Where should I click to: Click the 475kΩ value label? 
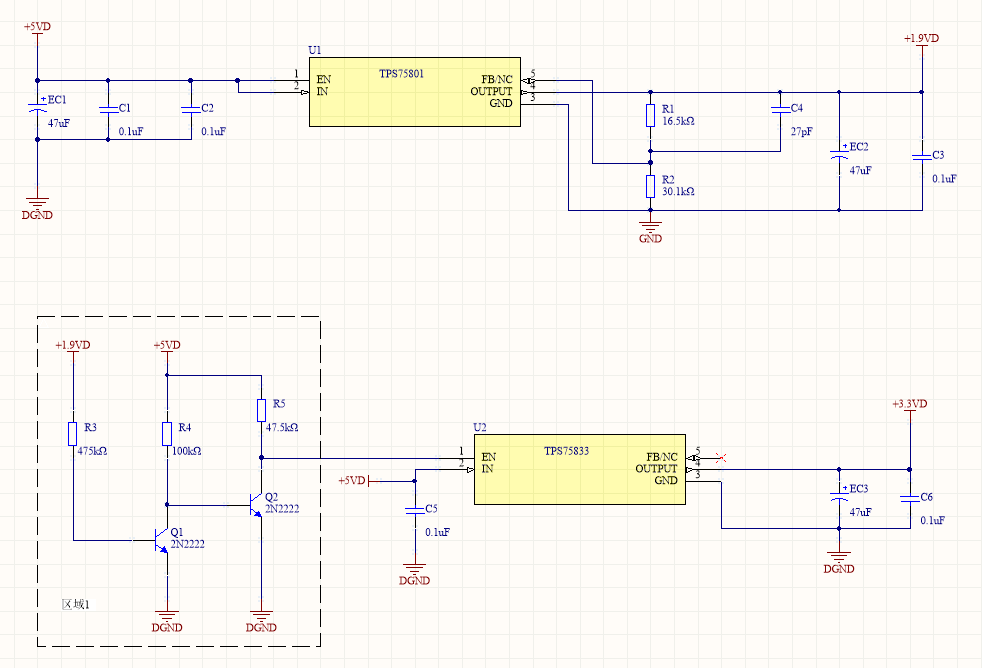tap(92, 451)
